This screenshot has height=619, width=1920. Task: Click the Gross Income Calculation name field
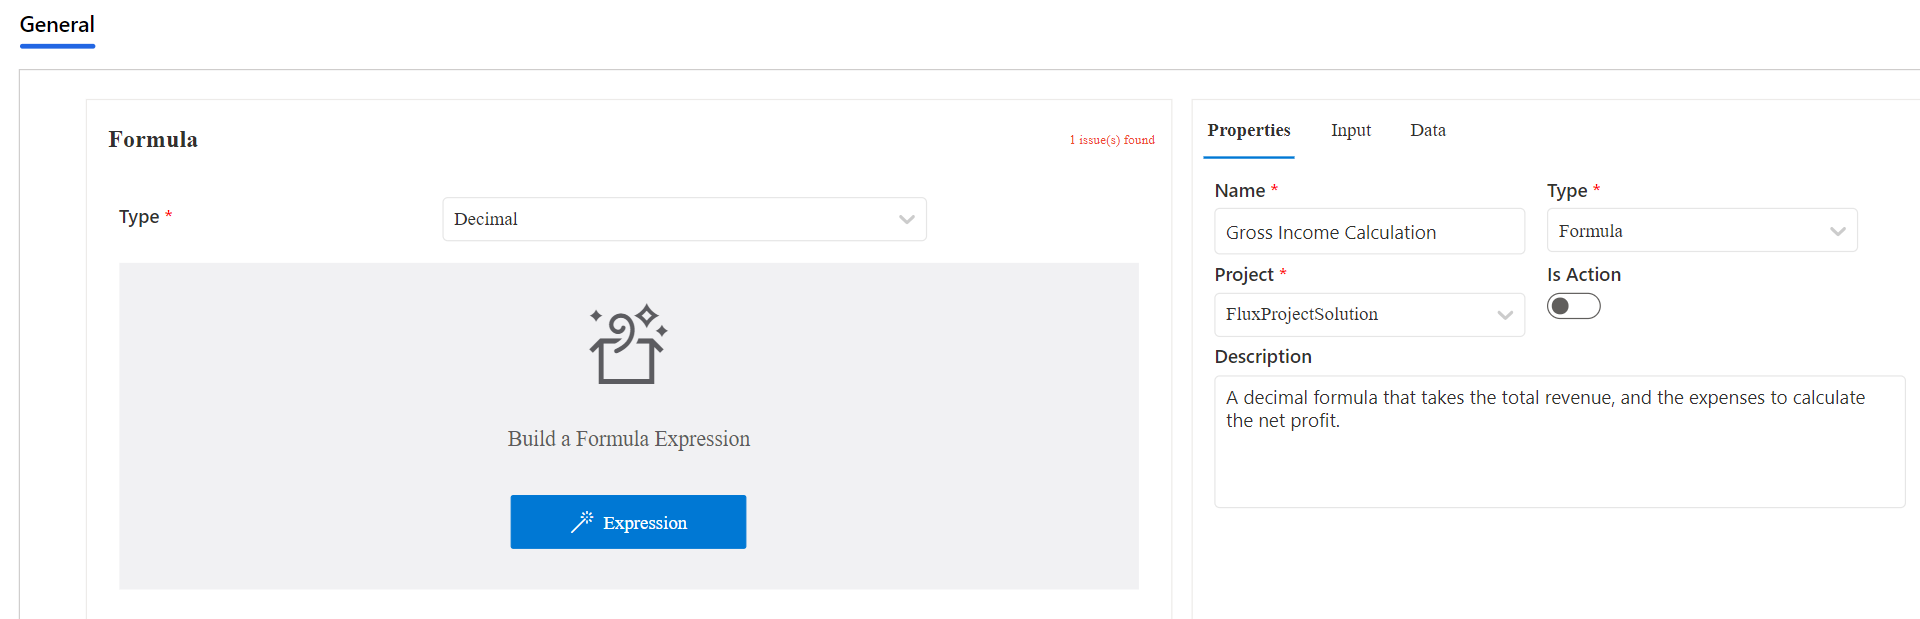1368,232
